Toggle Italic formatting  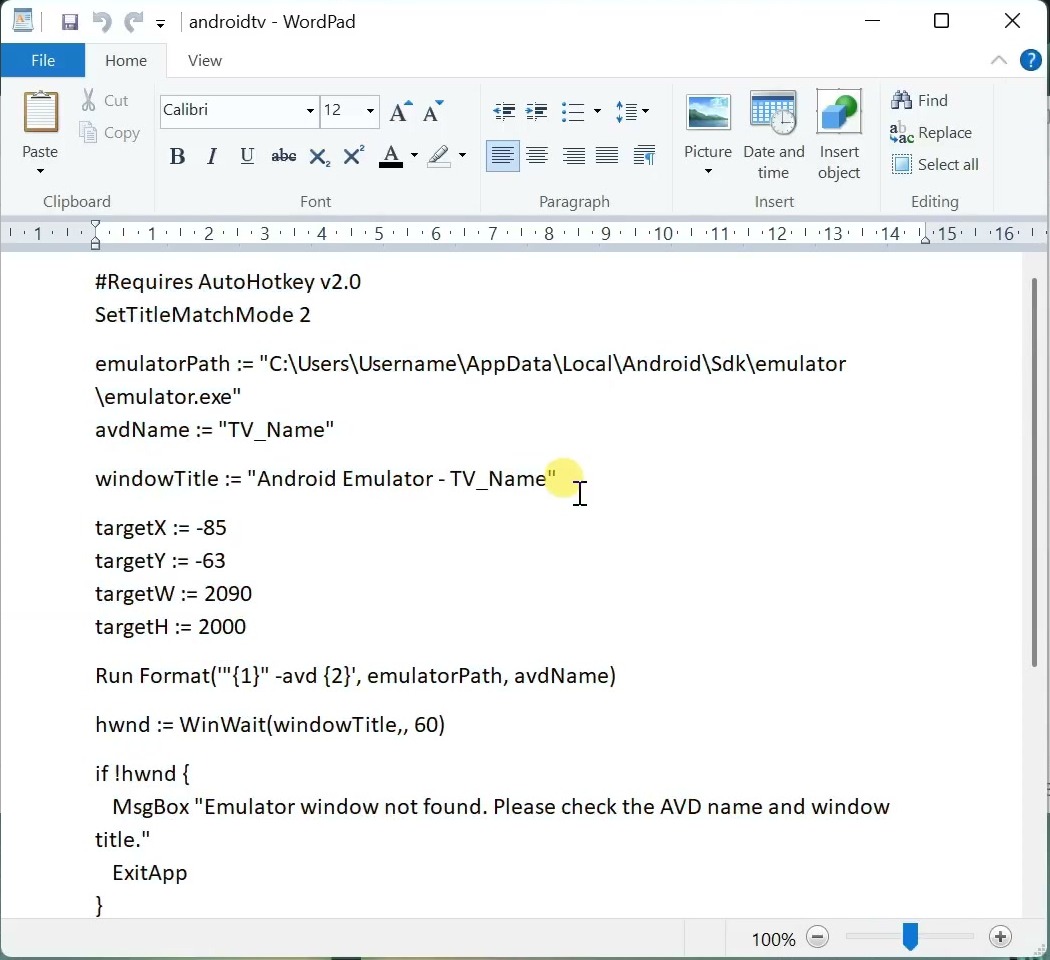[x=212, y=156]
